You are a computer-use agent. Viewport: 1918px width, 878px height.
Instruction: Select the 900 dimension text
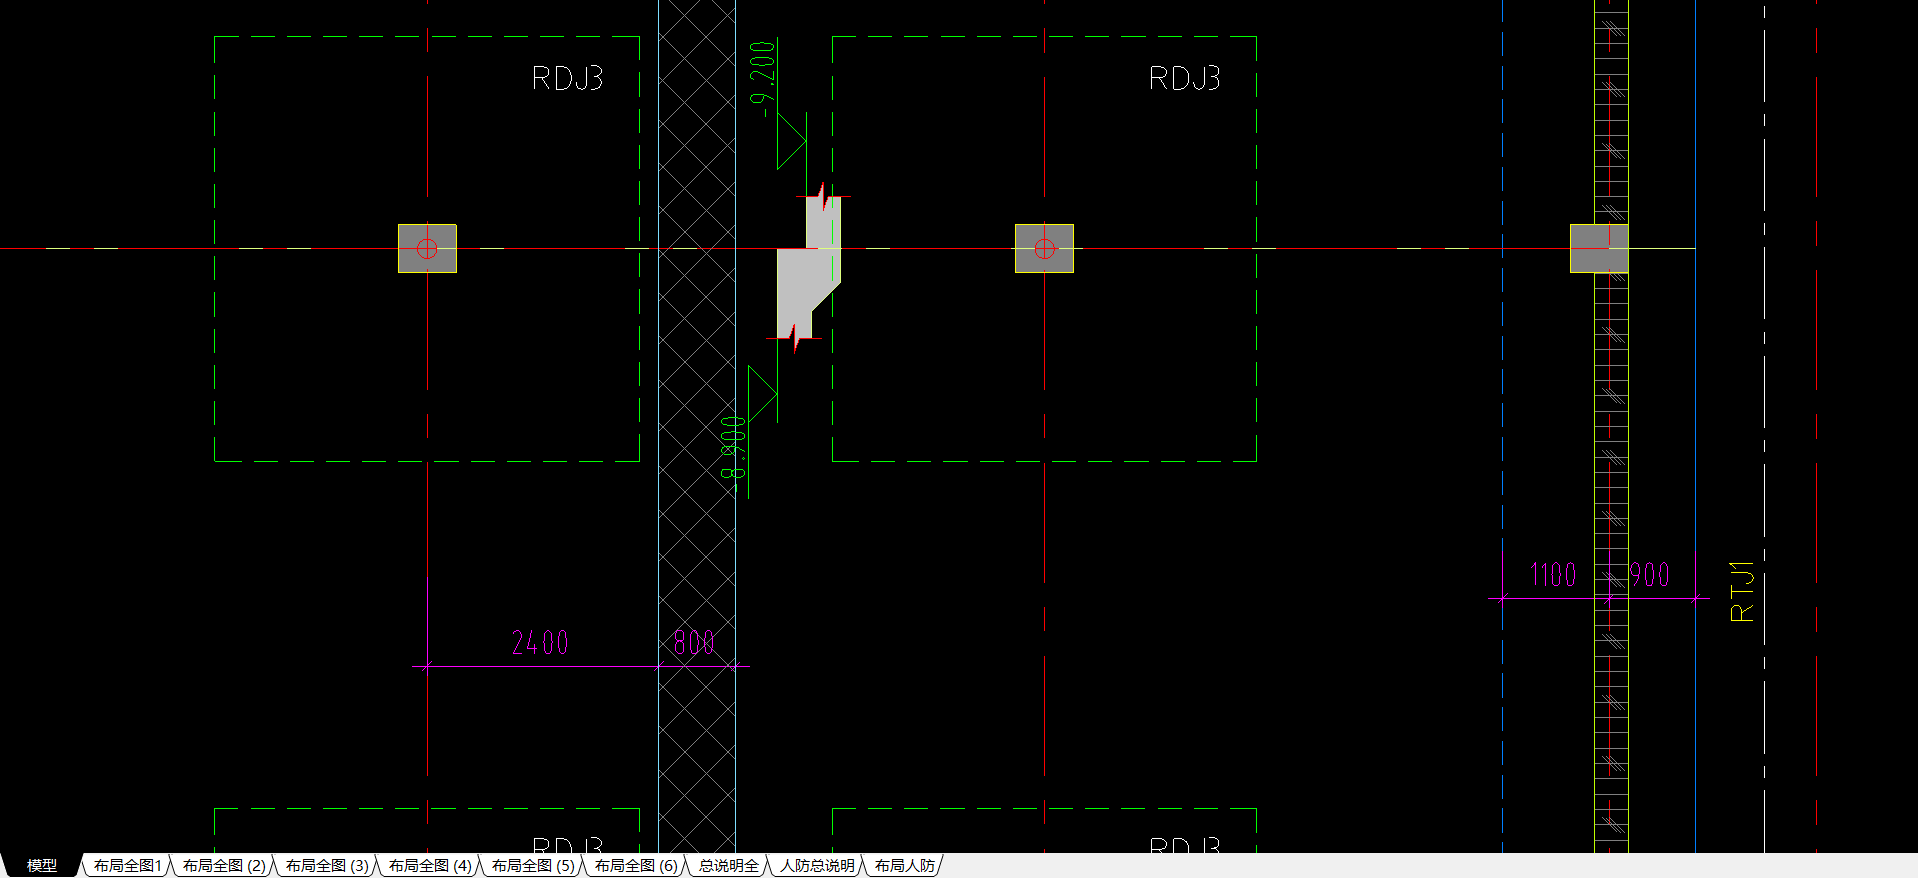pos(1650,574)
